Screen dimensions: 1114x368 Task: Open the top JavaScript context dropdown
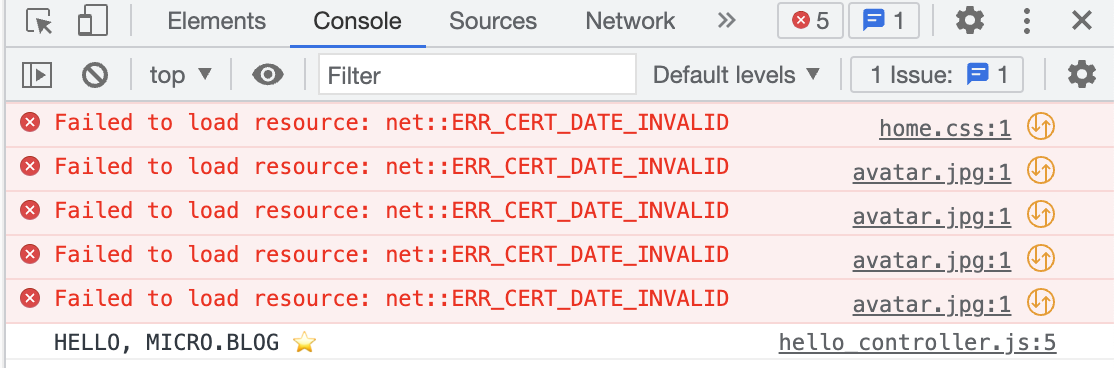click(x=181, y=75)
